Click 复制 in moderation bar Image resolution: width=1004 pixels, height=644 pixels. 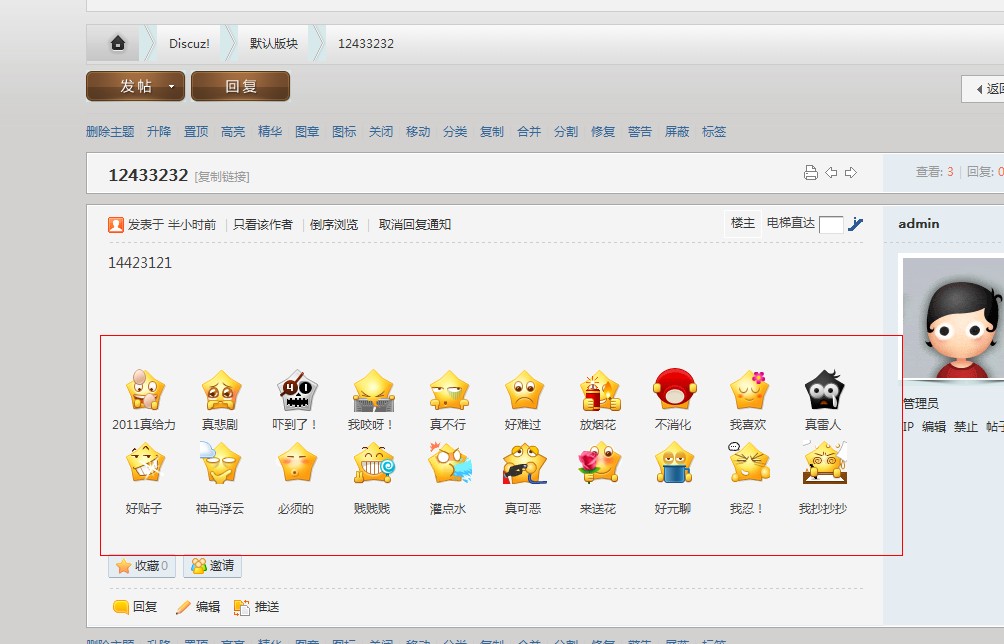pyautogui.click(x=492, y=132)
